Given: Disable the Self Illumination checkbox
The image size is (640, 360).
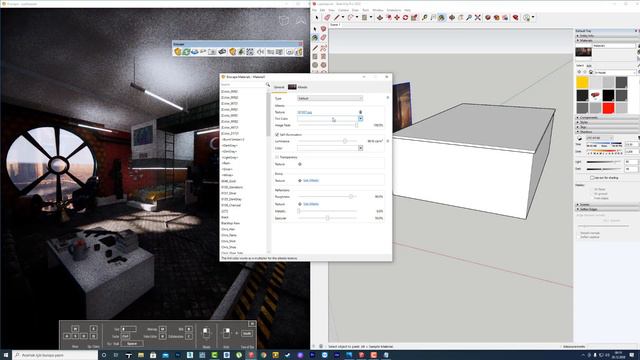Looking at the screenshot, I should pos(277,134).
